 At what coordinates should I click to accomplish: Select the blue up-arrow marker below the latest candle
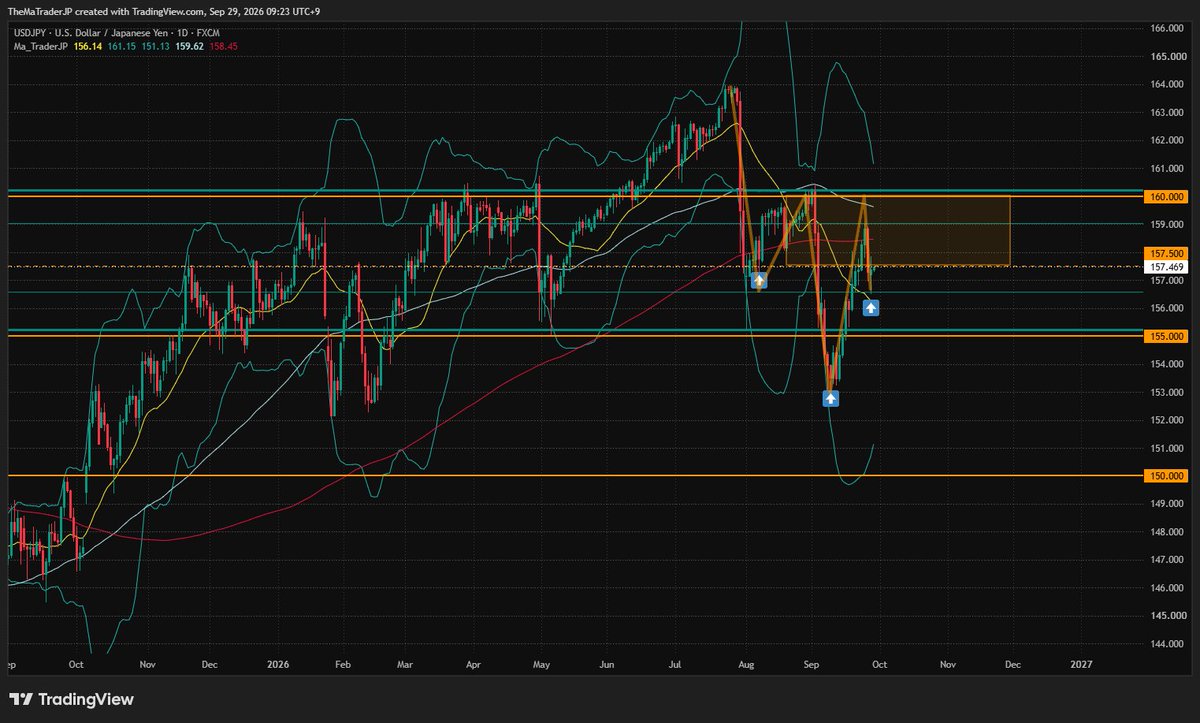point(871,308)
